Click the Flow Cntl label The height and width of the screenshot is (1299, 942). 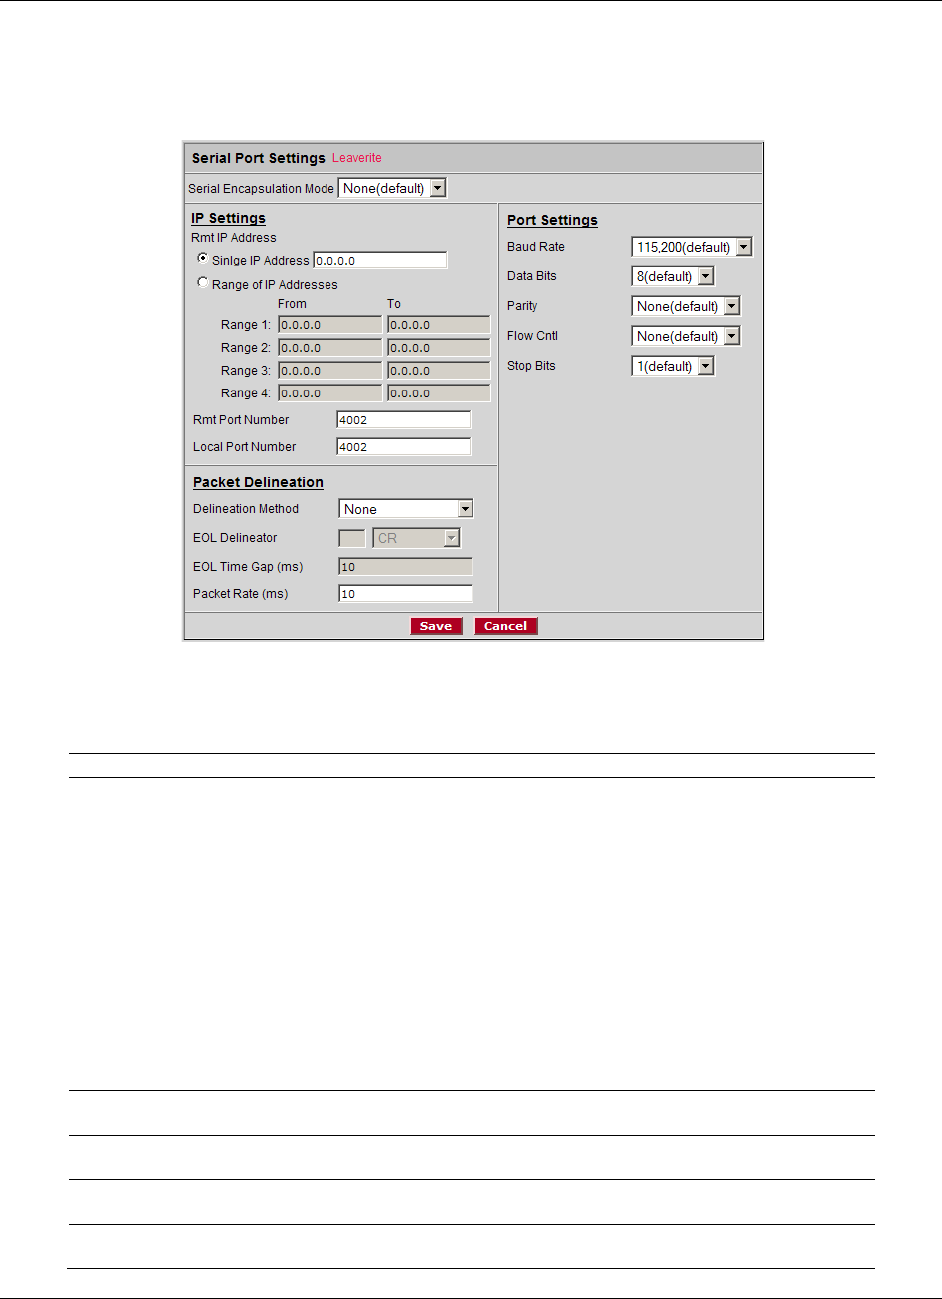[x=533, y=336]
